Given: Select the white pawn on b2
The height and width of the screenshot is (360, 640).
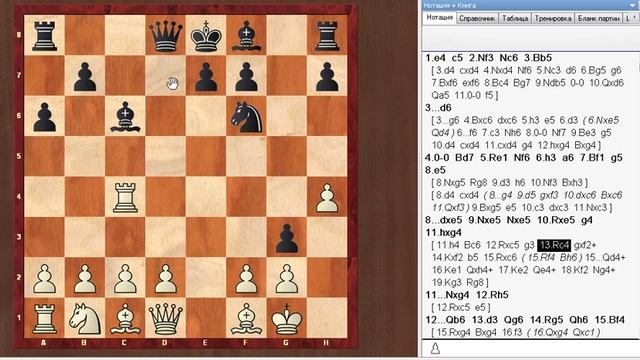Looking at the screenshot, I should click(85, 278).
